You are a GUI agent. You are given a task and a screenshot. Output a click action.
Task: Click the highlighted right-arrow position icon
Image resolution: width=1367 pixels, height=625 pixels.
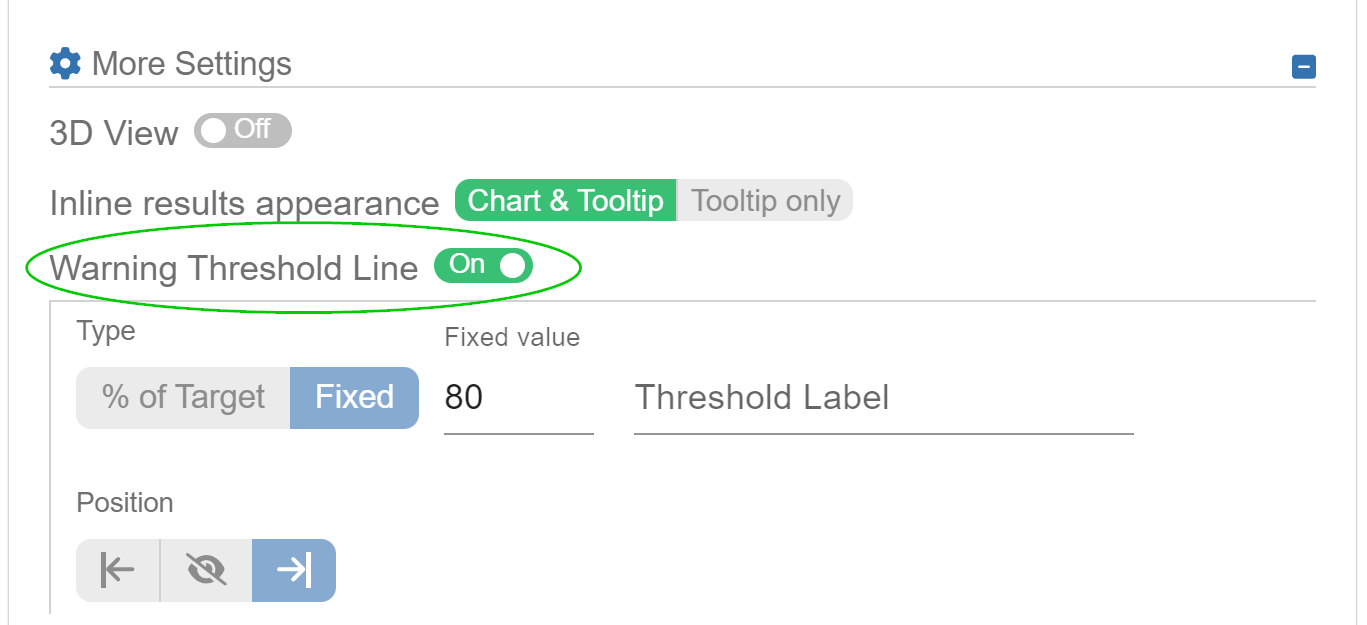tap(293, 570)
